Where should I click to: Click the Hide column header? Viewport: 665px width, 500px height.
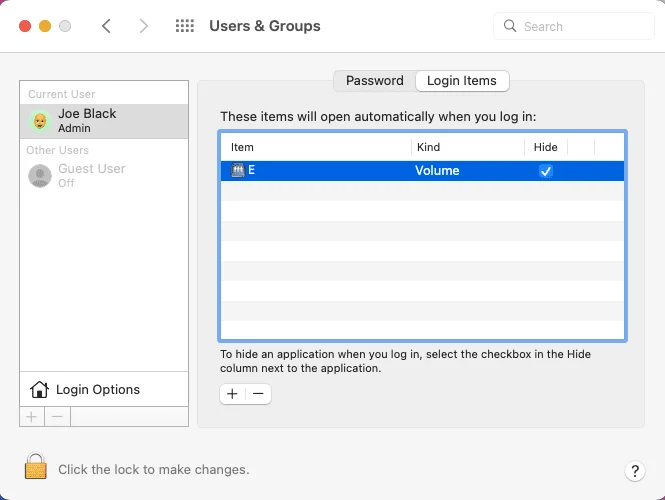point(545,147)
